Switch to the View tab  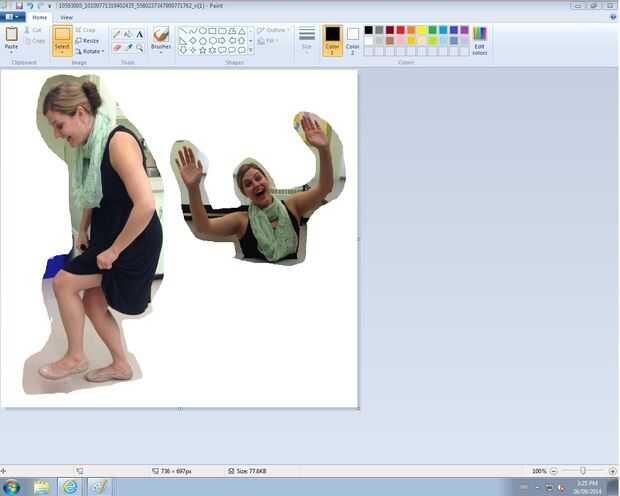[66, 17]
